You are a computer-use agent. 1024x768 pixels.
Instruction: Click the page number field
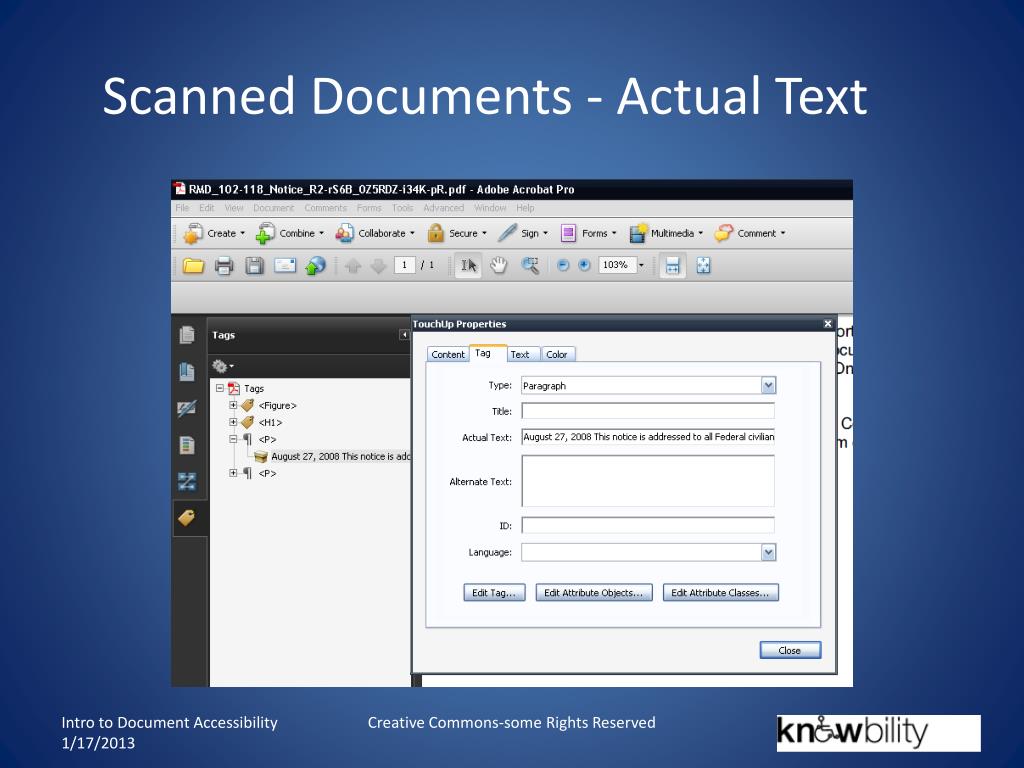pos(405,265)
